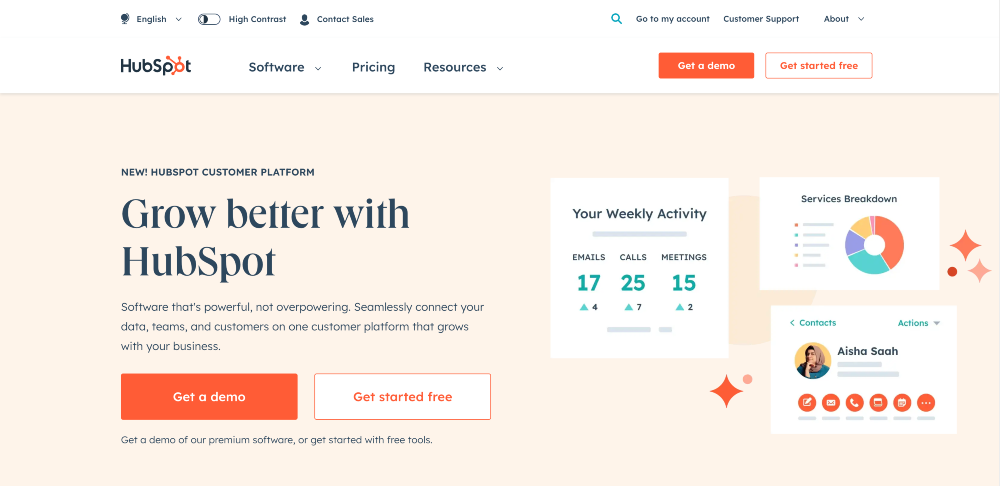Image resolution: width=1000 pixels, height=486 pixels.
Task: Click the Contact Sales person icon
Action: click(x=305, y=19)
